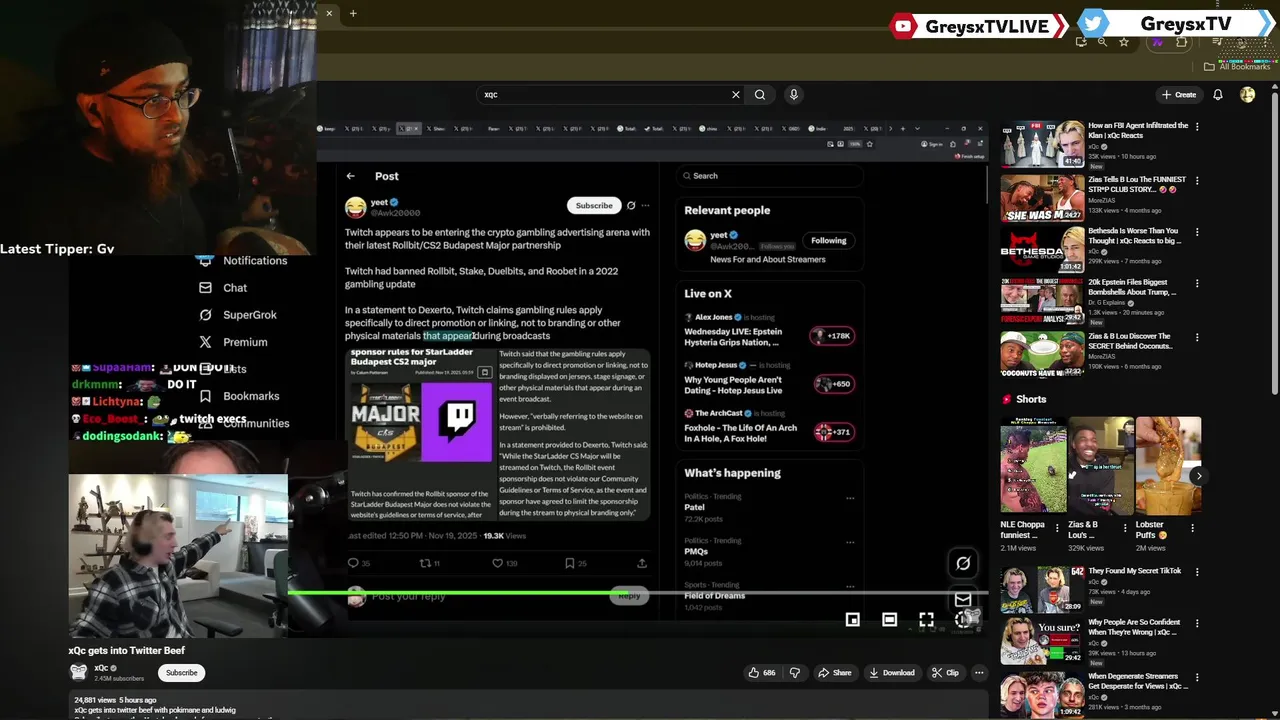
Task: Open options for Why People Are So Confident
Action: (1197, 623)
